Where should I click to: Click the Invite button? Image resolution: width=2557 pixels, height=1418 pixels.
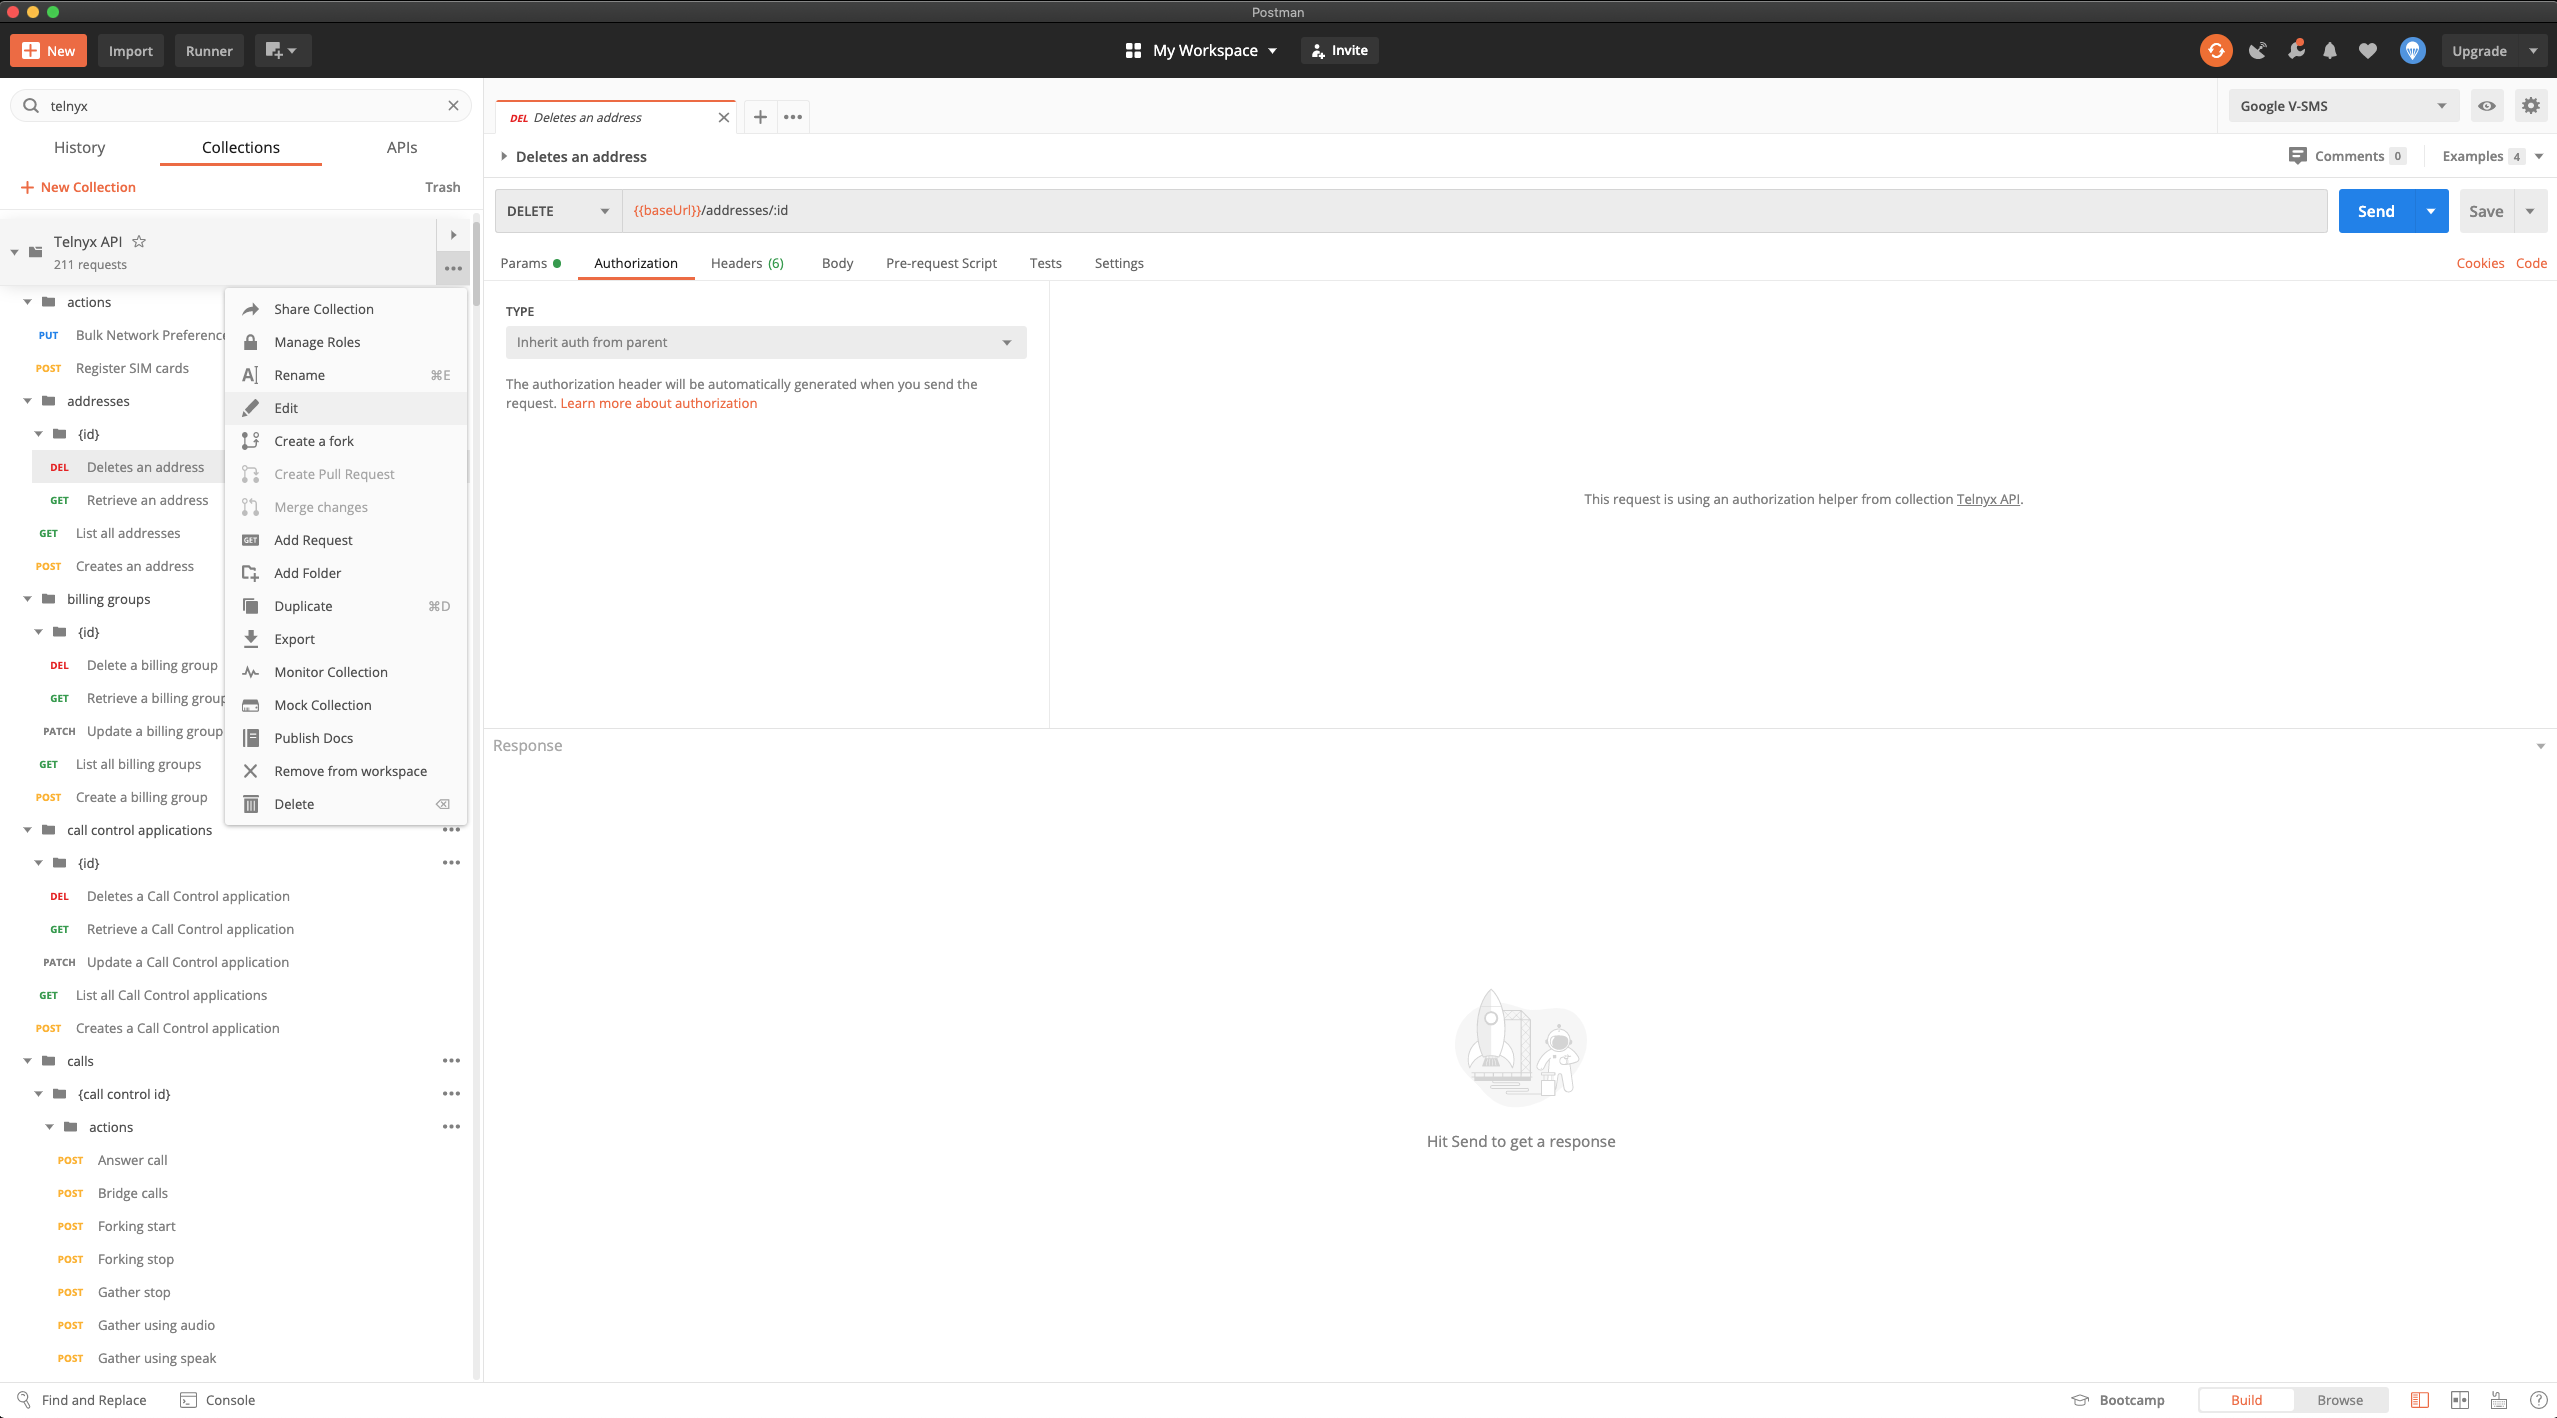(x=1339, y=51)
